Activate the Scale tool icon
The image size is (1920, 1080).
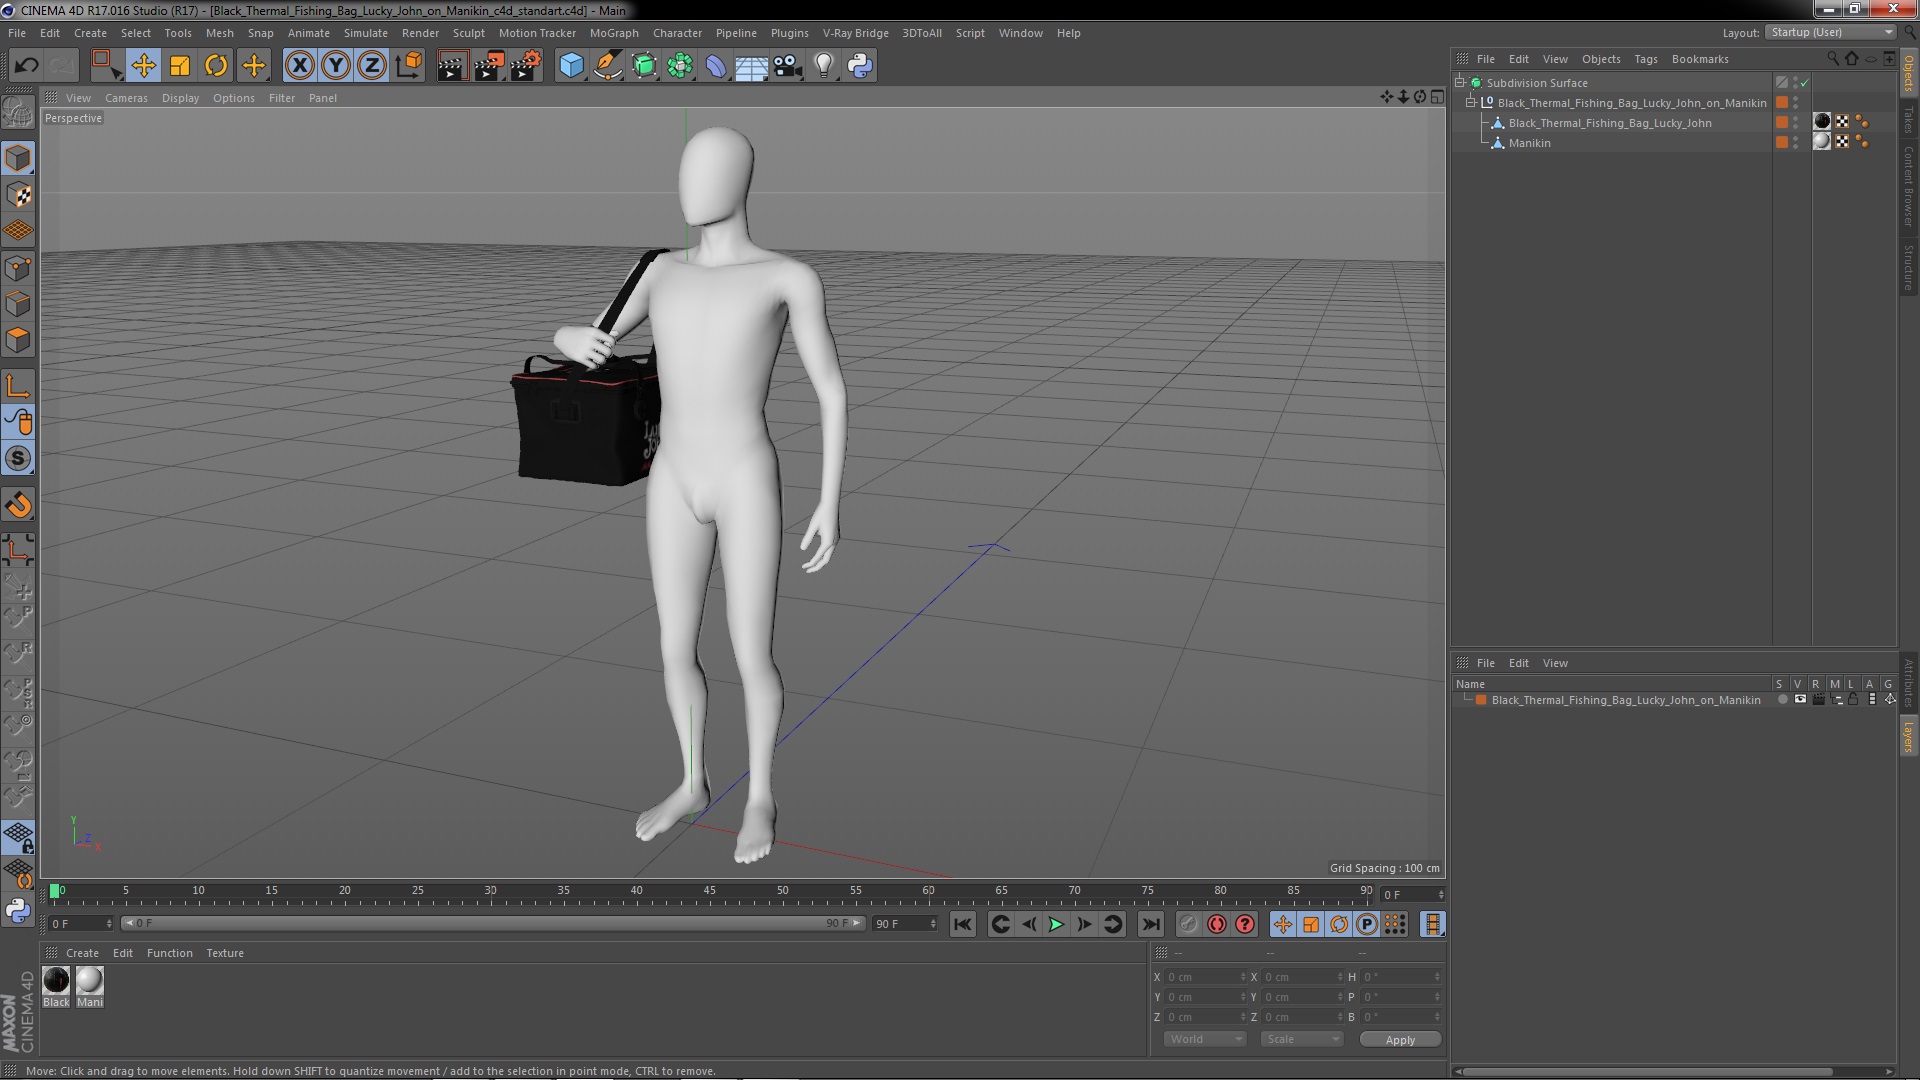(180, 66)
